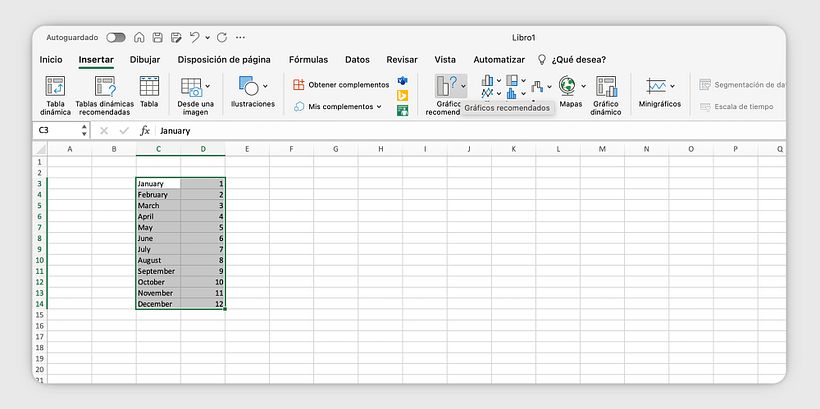Insert a waterfall chart icon

point(537,86)
